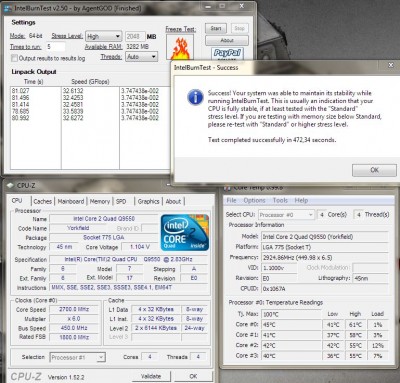Click OK in the Success dialog
This screenshot has height=383, width=400.
pos(374,170)
